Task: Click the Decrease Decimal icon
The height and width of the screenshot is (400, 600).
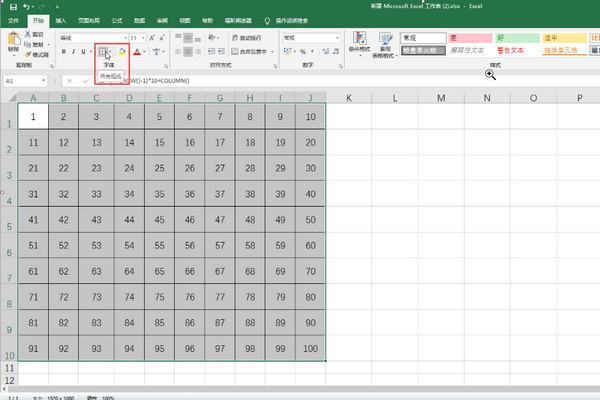Action: coord(336,52)
